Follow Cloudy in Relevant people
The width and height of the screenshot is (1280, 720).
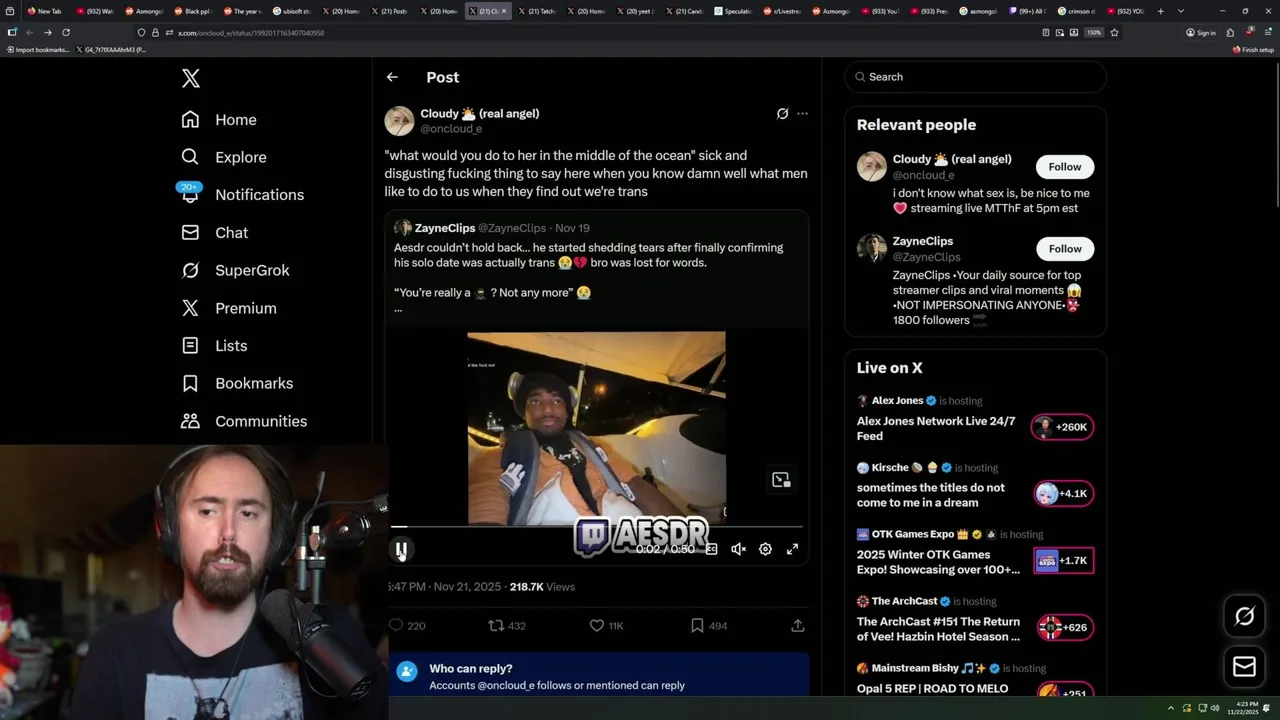coord(1064,167)
